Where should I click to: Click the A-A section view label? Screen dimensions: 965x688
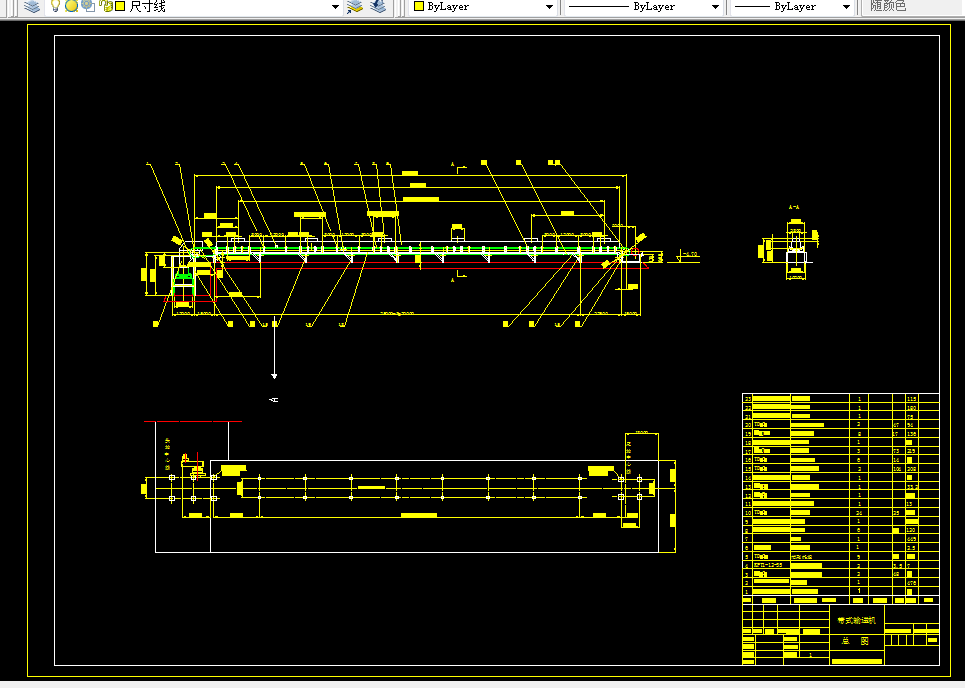[x=794, y=207]
